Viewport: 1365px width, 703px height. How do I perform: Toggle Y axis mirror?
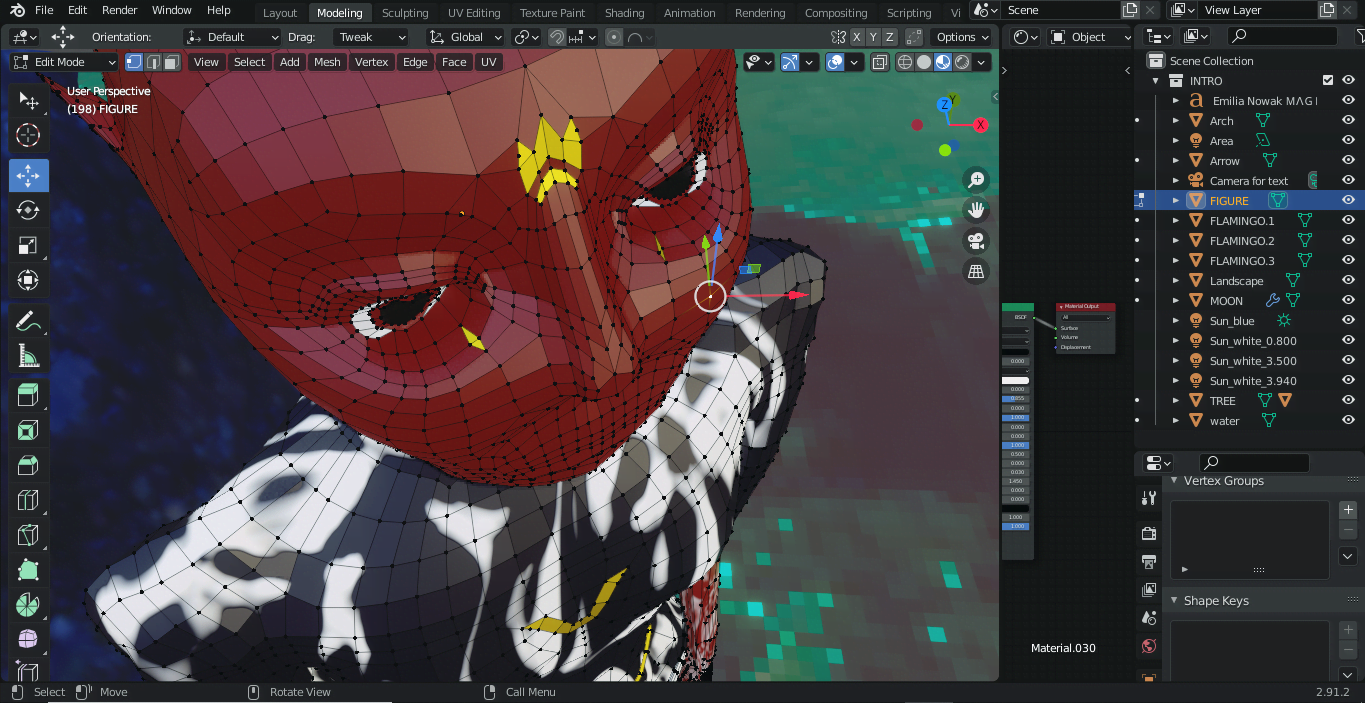click(873, 37)
